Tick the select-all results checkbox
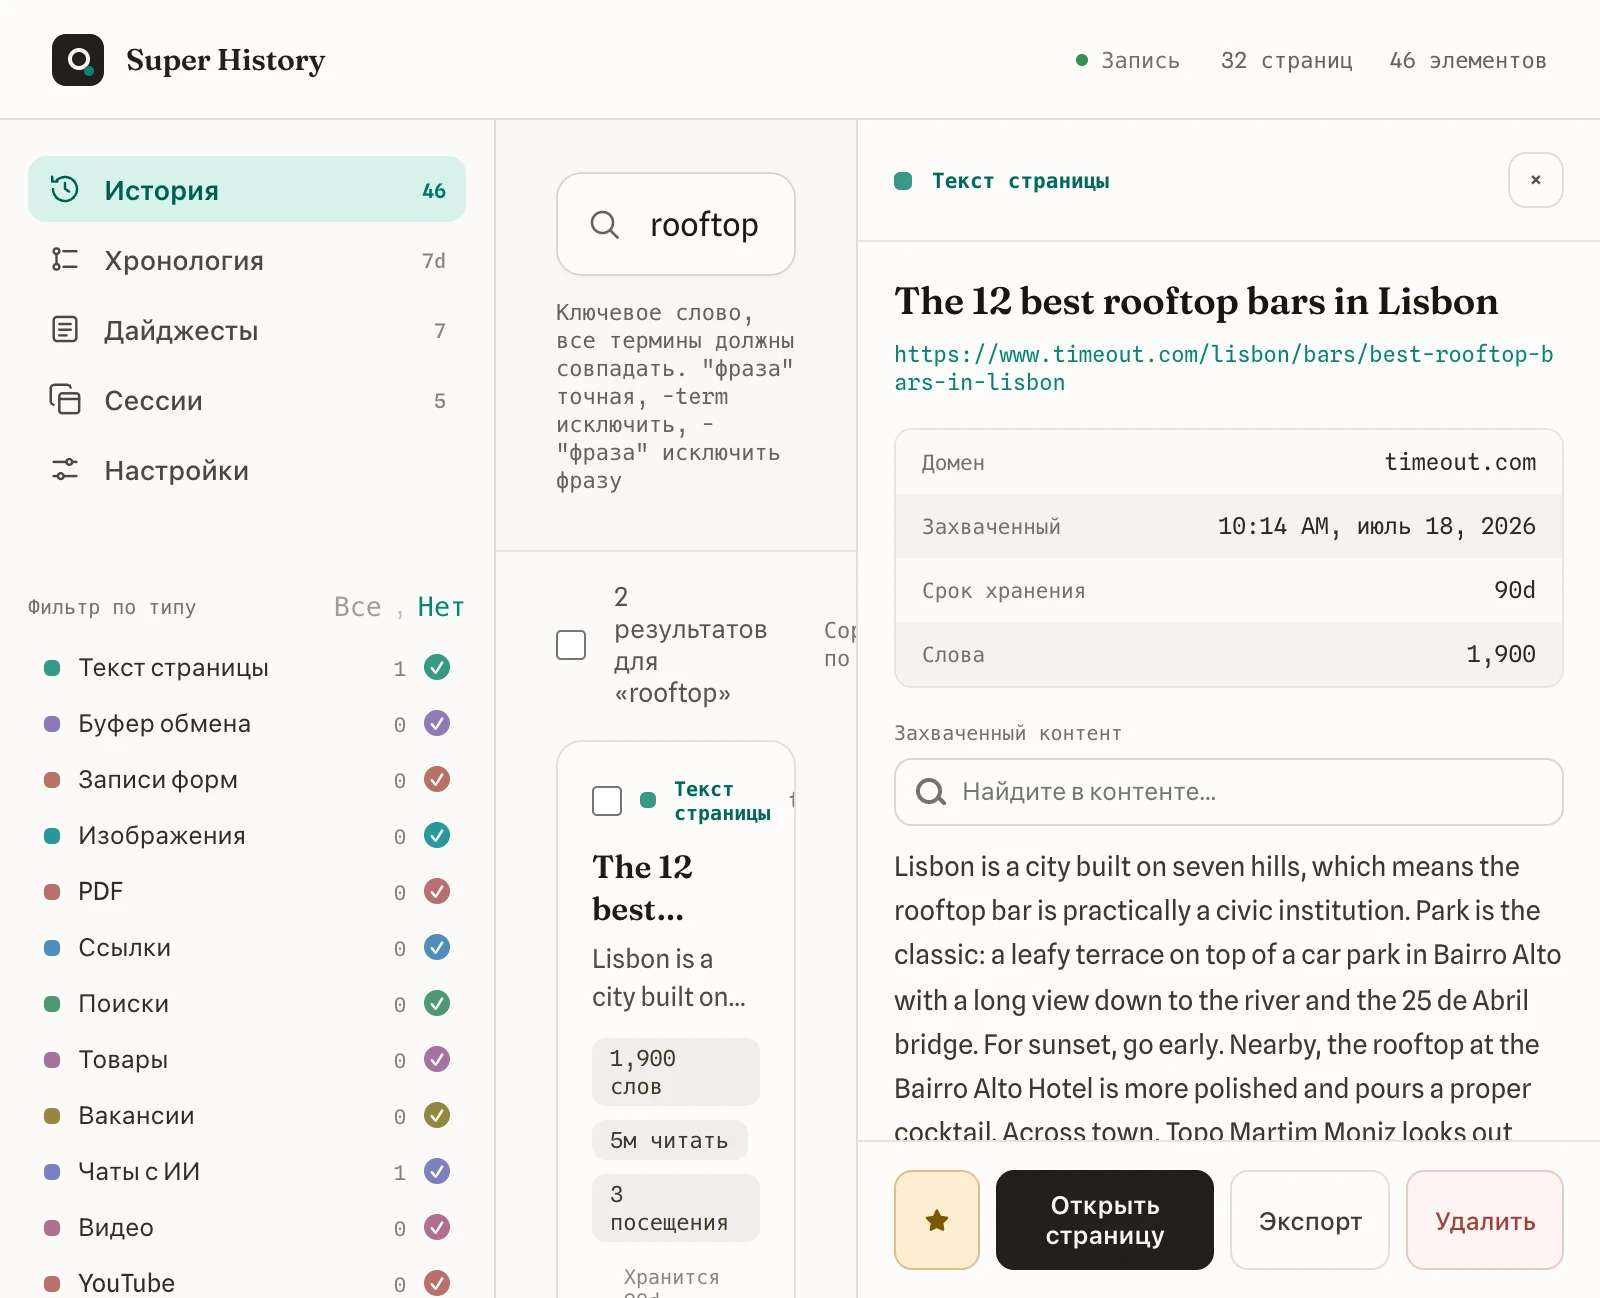The height and width of the screenshot is (1298, 1600). click(571, 645)
